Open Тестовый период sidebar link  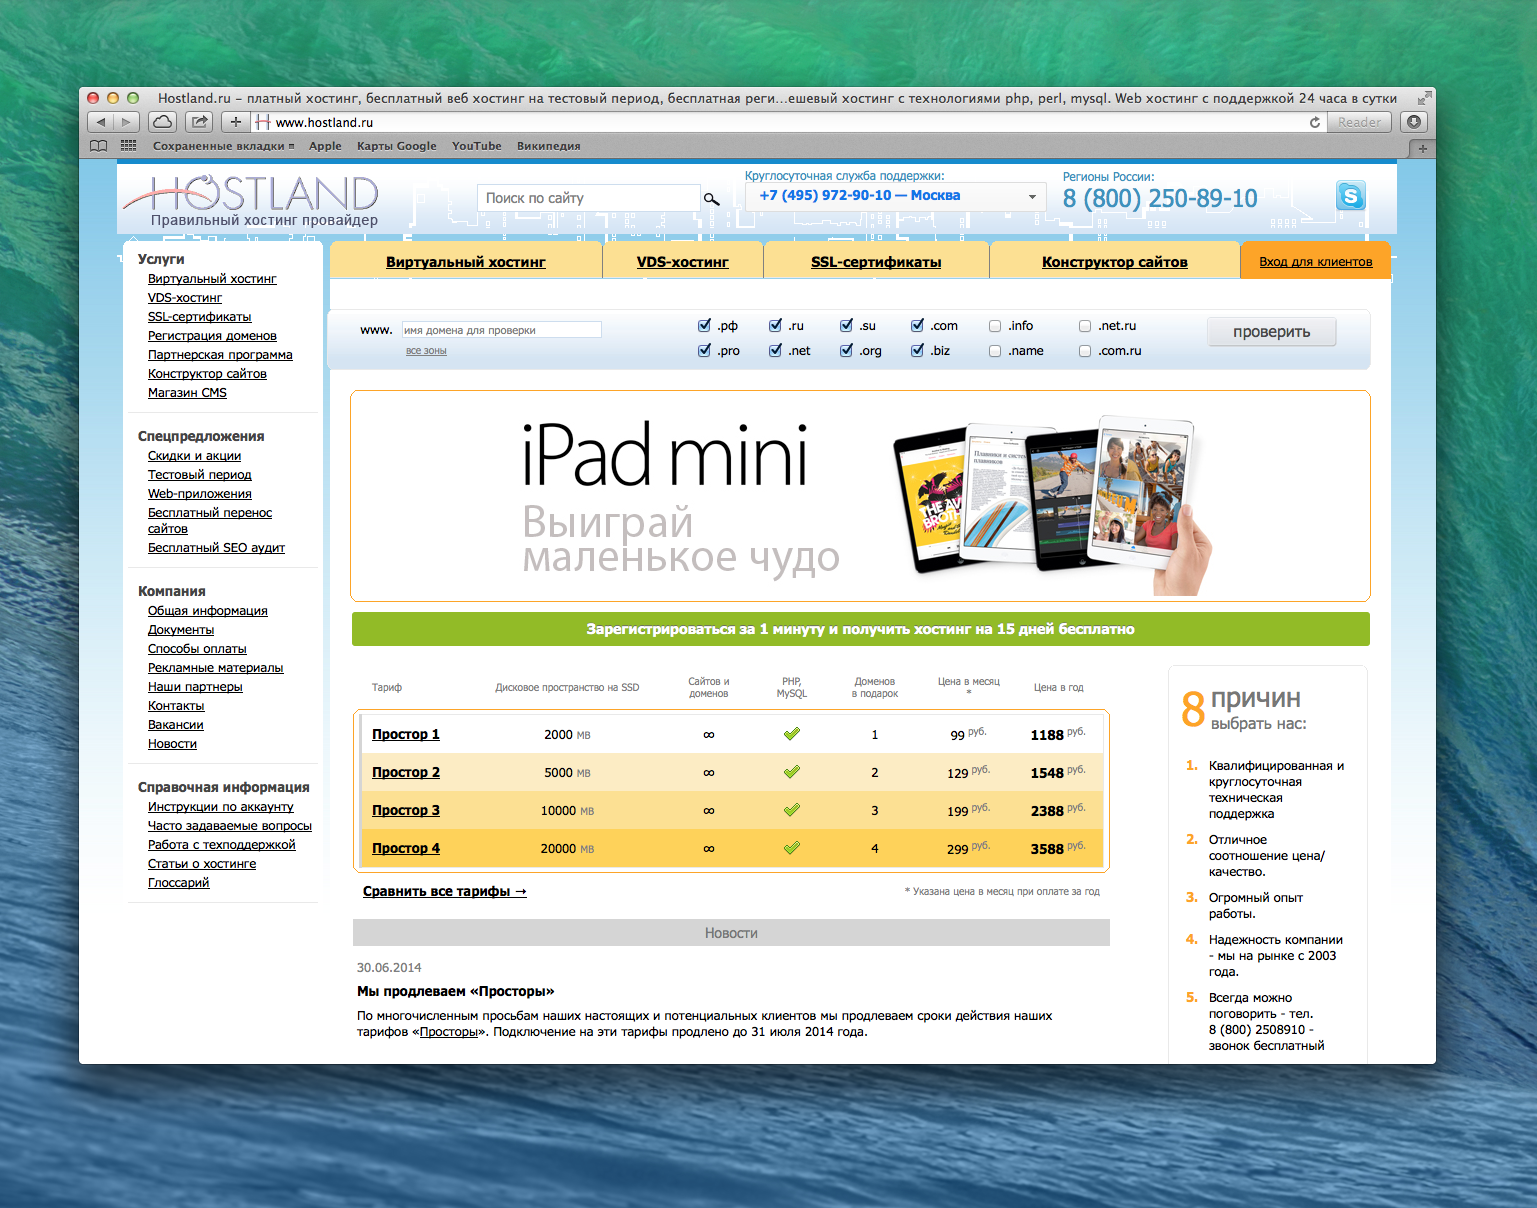click(200, 475)
